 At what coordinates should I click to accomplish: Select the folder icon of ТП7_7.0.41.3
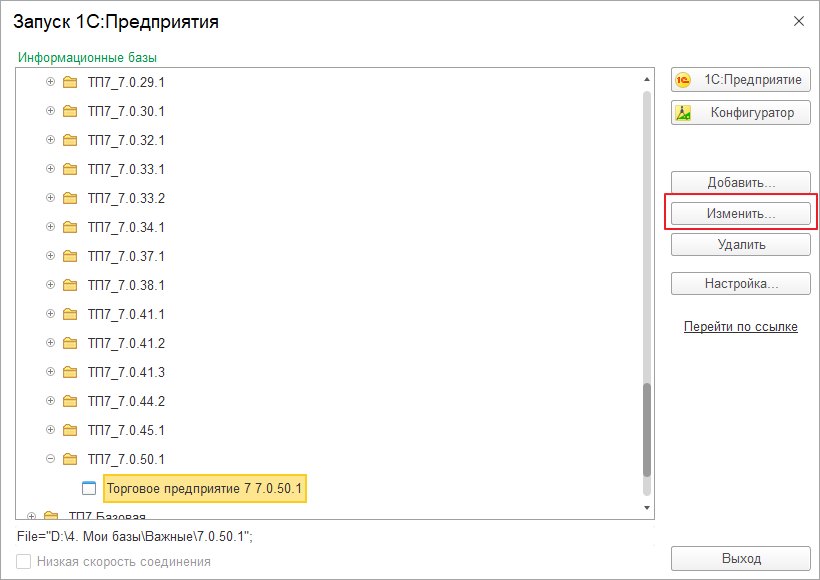(70, 372)
